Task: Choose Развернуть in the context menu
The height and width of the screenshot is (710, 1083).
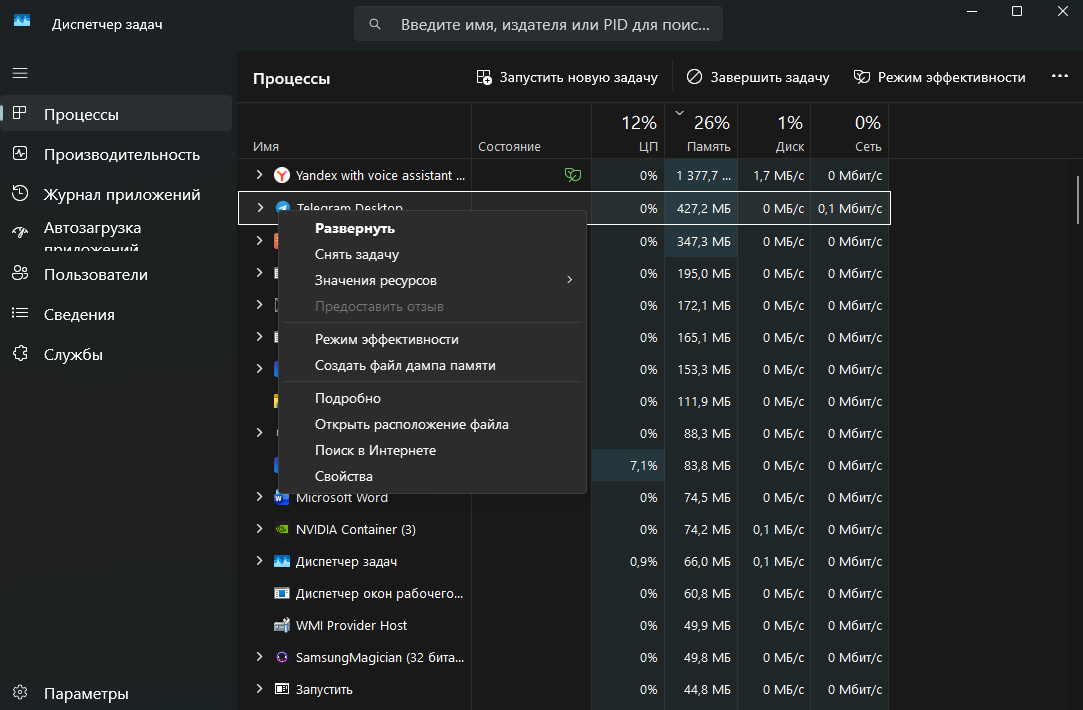Action: click(432, 228)
